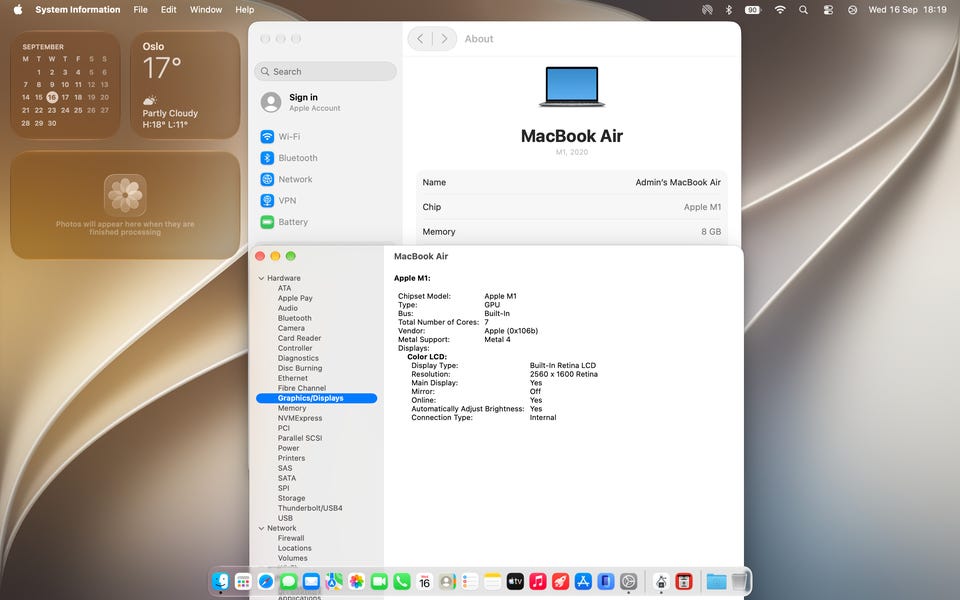Open Maps from the Dock
Viewport: 960px width, 600px height.
pyautogui.click(x=334, y=581)
